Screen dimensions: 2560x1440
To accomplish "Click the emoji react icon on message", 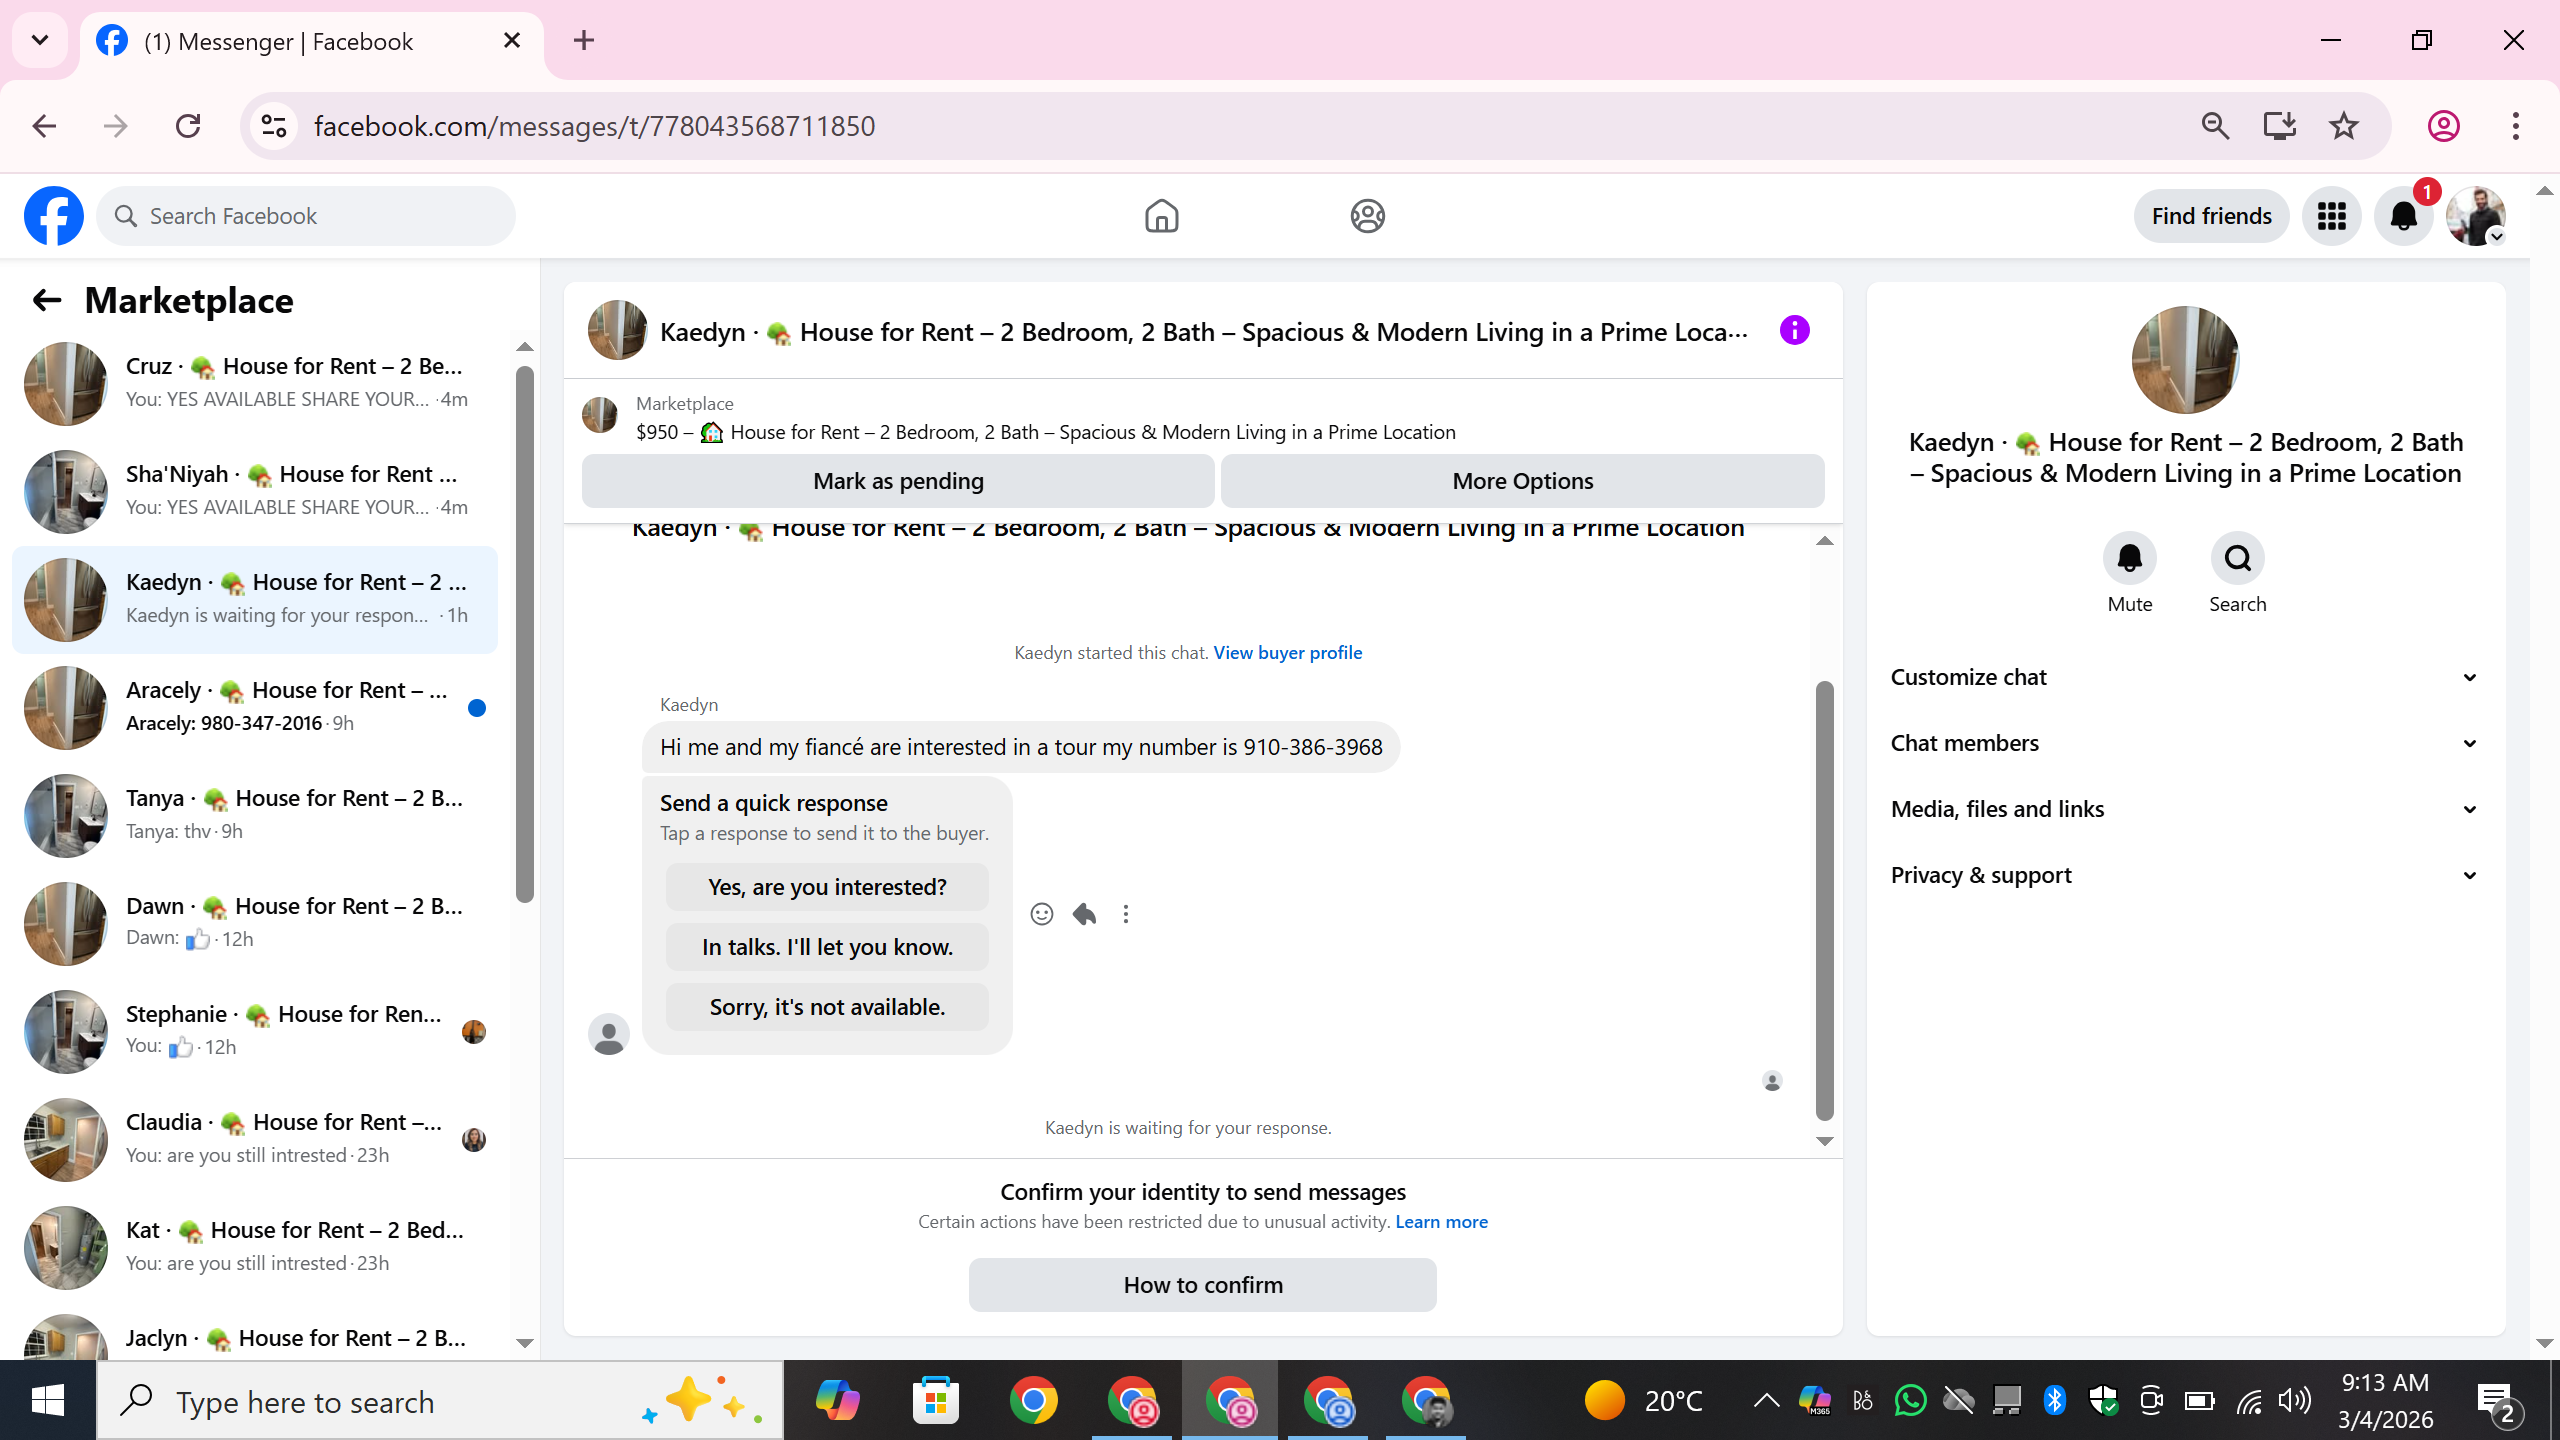I will click(x=1041, y=914).
